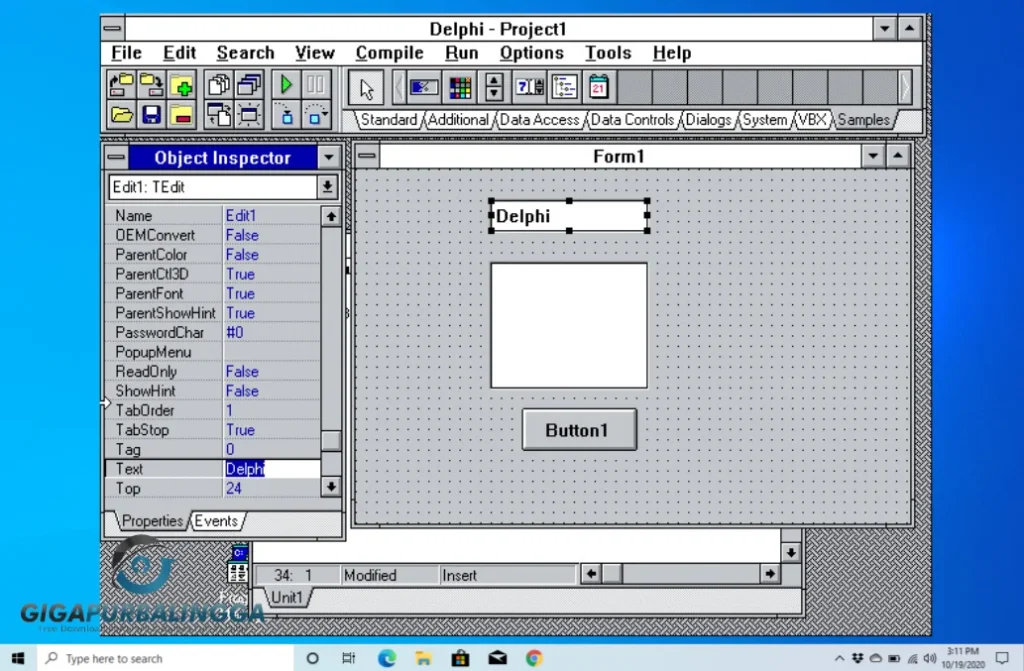
Task: Select the ColorGrid color palette component
Action: pos(461,87)
